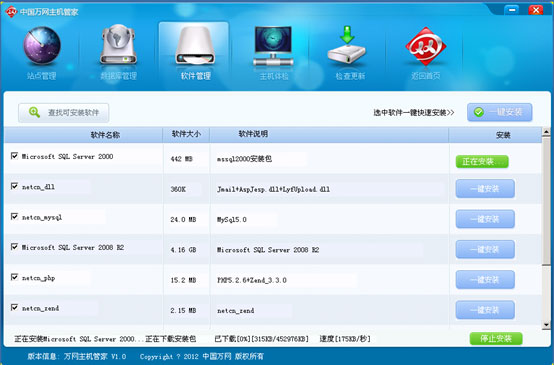The image size is (554, 365).
Task: Click the scrollbar up arrow
Action: tap(546, 132)
